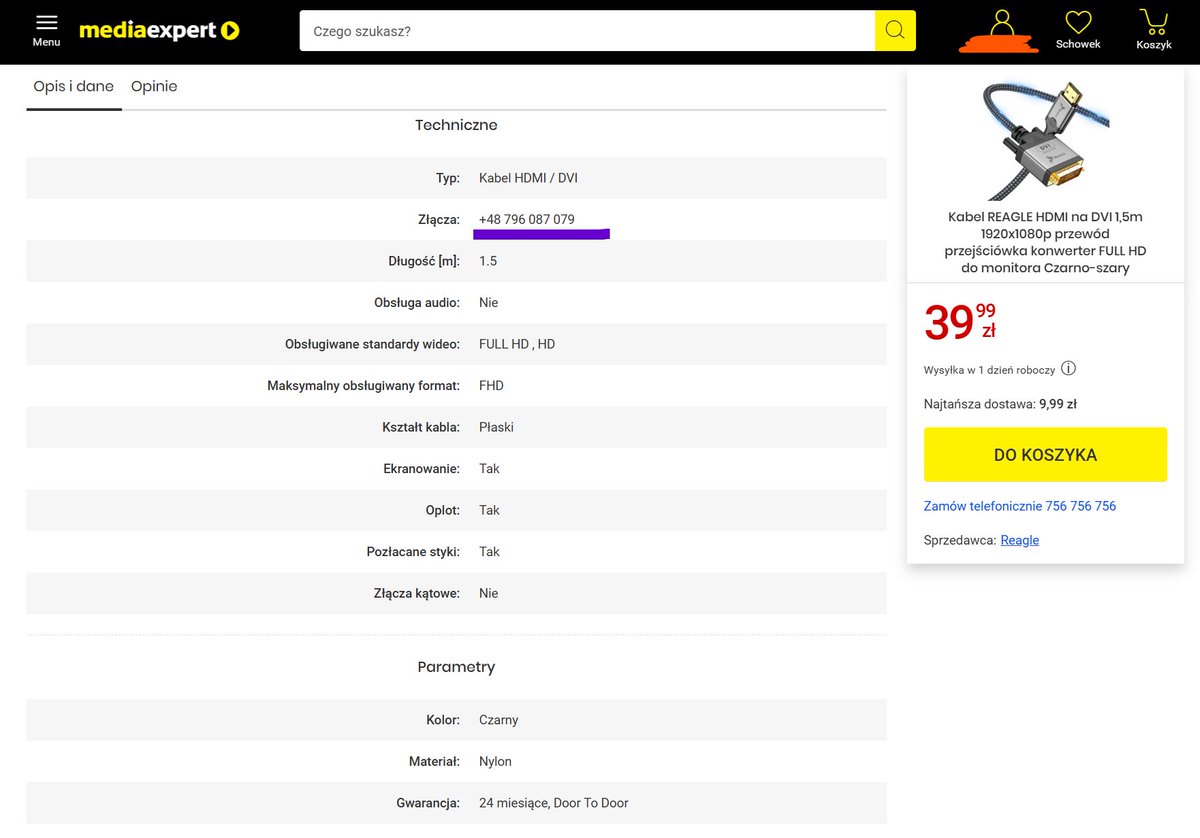The width and height of the screenshot is (1200, 838).
Task: Click the HDMI DVI cable product thumbnail
Action: (1045, 140)
